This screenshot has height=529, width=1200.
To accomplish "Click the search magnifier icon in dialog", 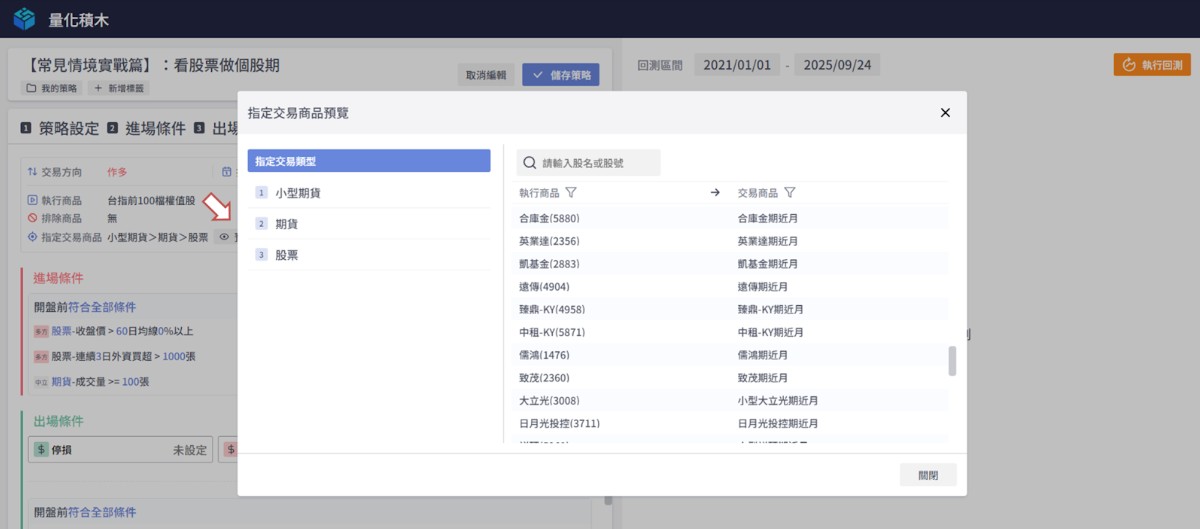I will [530, 162].
